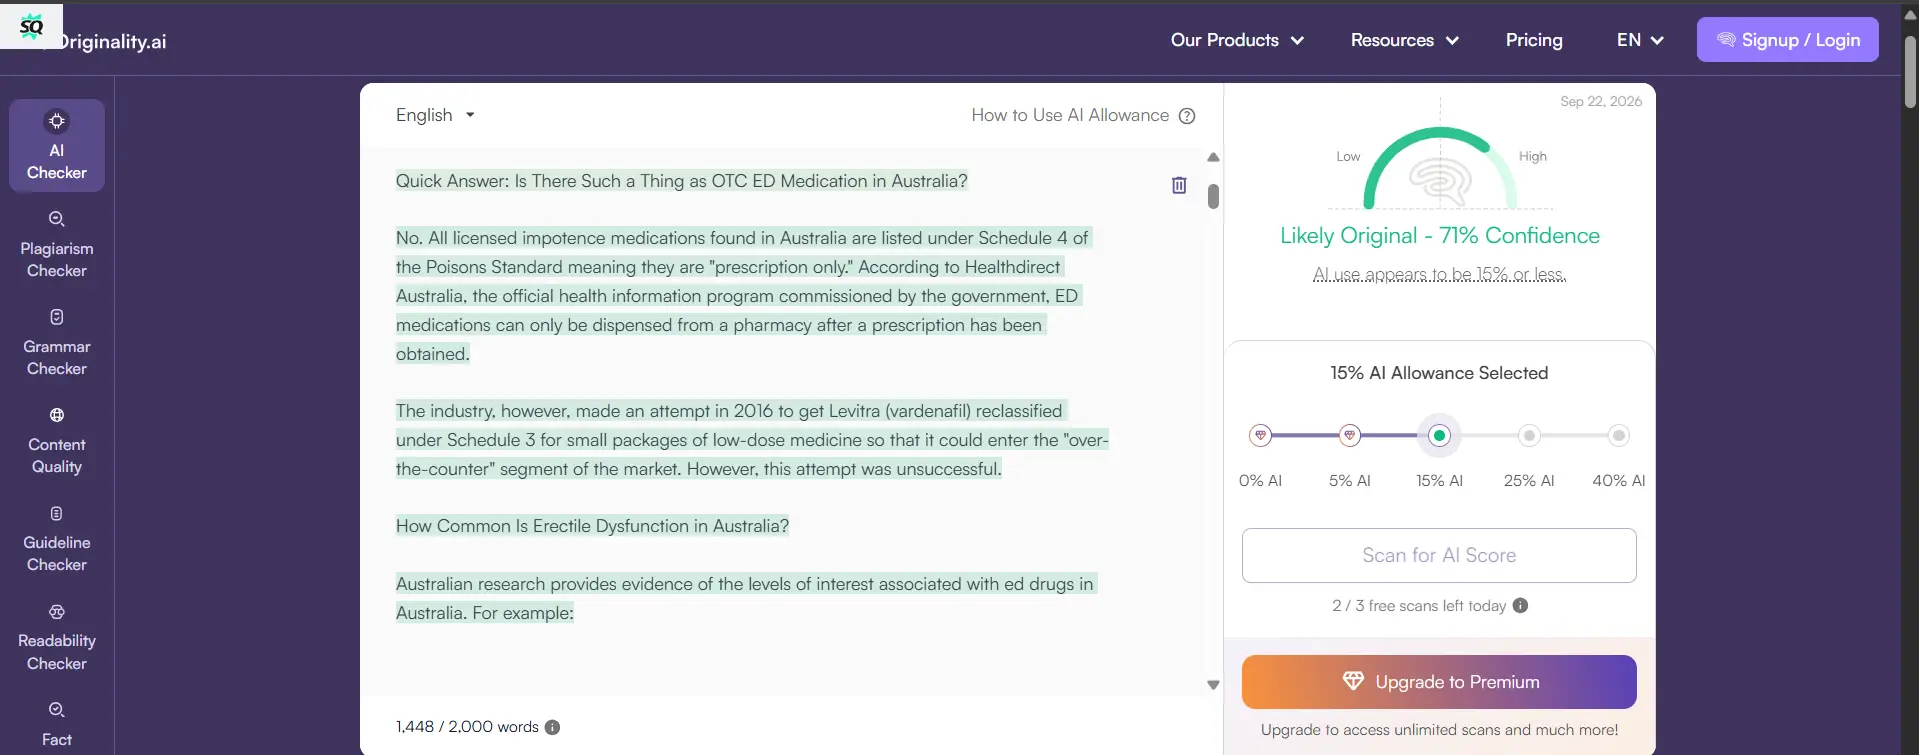Click the Sep 22, 2026 date label
The width and height of the screenshot is (1919, 755).
[1601, 101]
